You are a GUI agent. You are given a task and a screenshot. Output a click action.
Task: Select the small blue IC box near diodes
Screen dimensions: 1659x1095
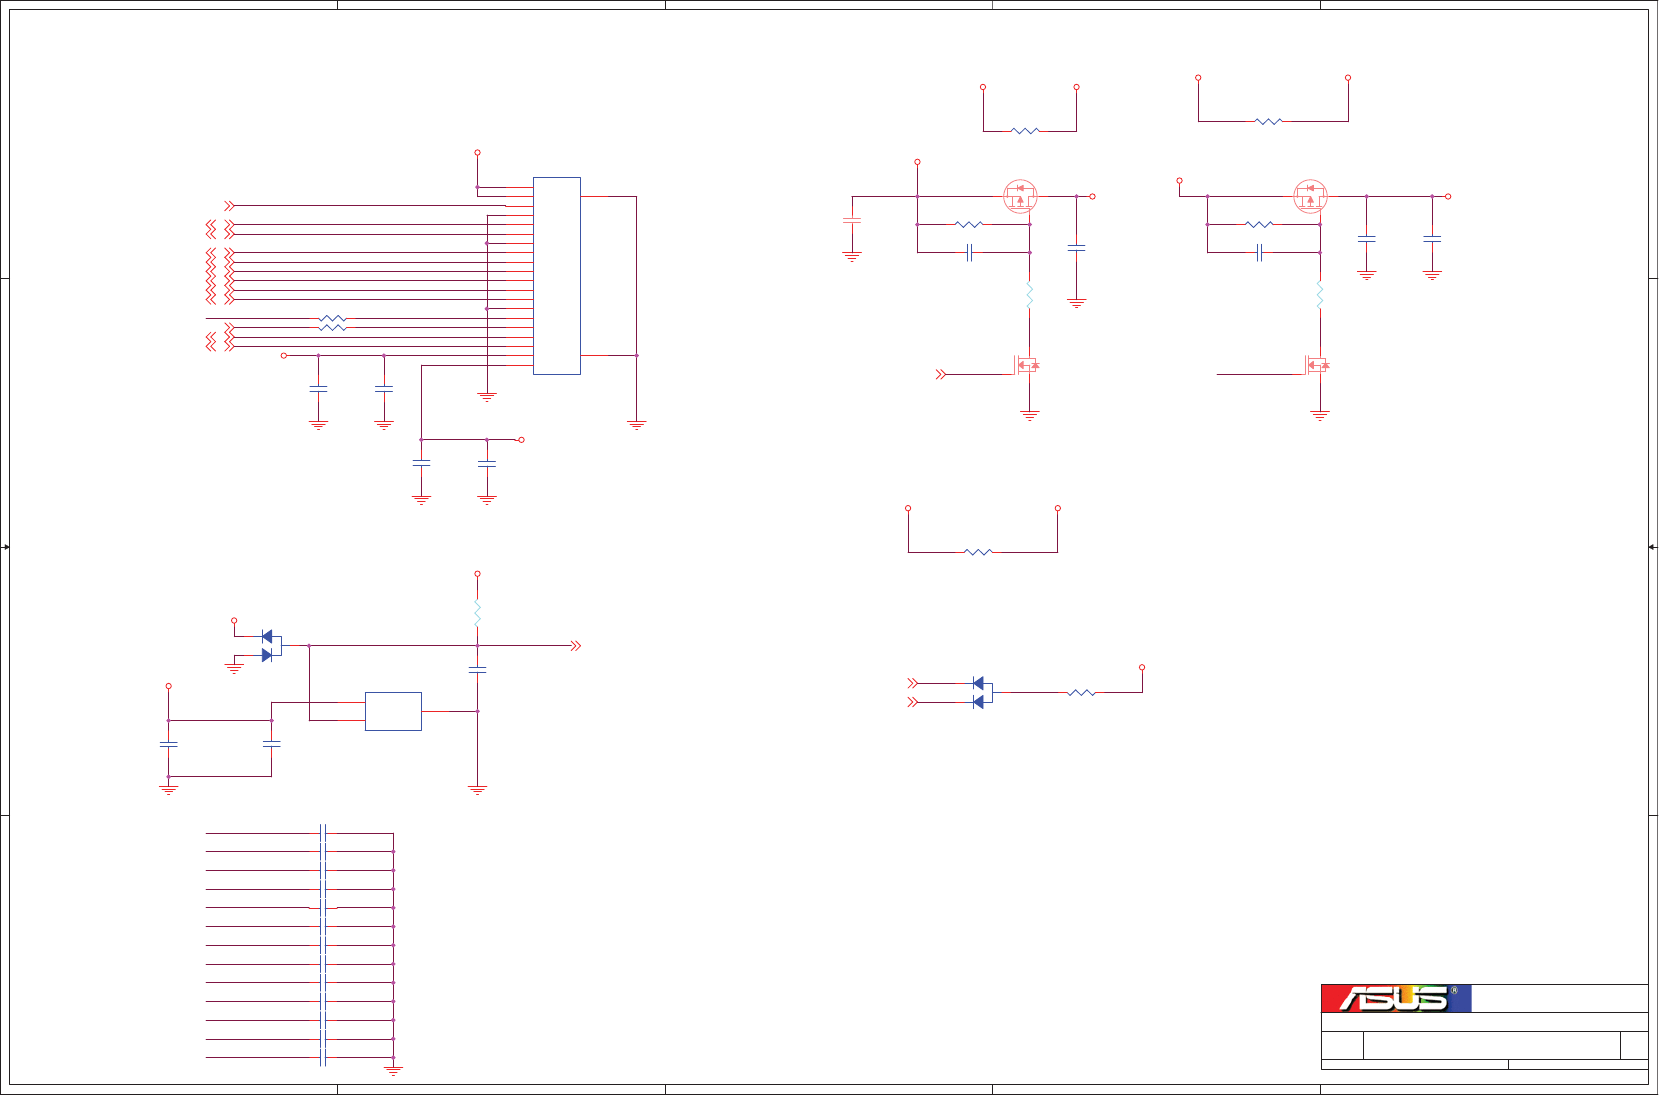tap(393, 711)
